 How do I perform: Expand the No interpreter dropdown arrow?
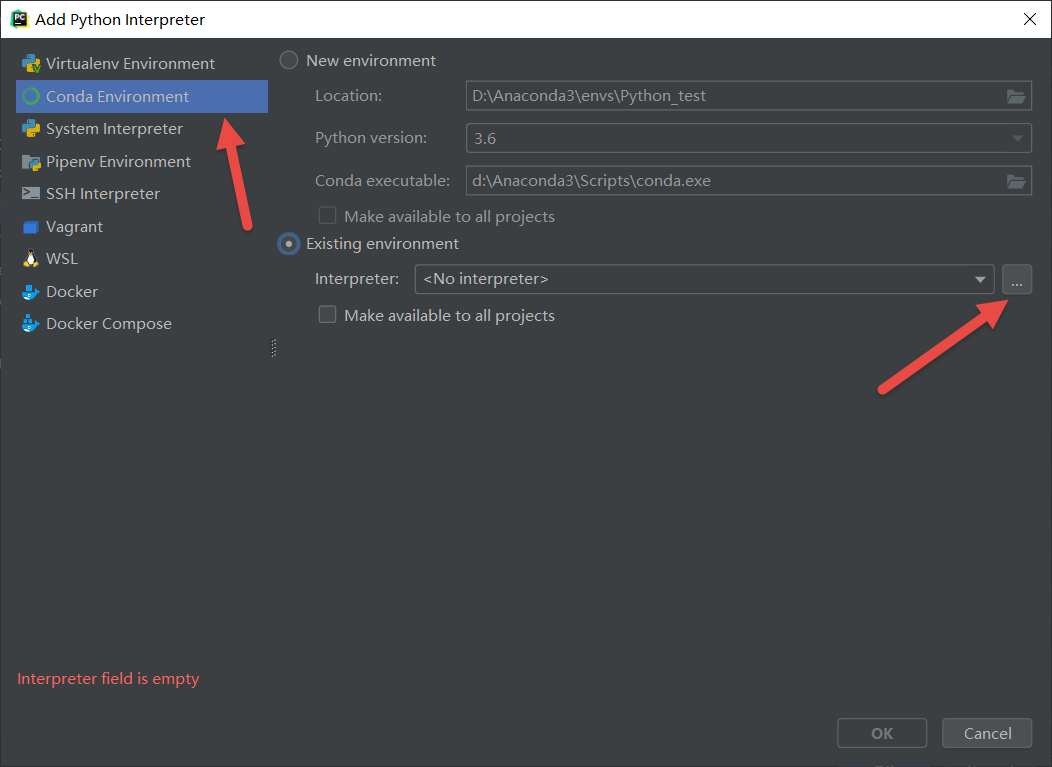(x=980, y=279)
